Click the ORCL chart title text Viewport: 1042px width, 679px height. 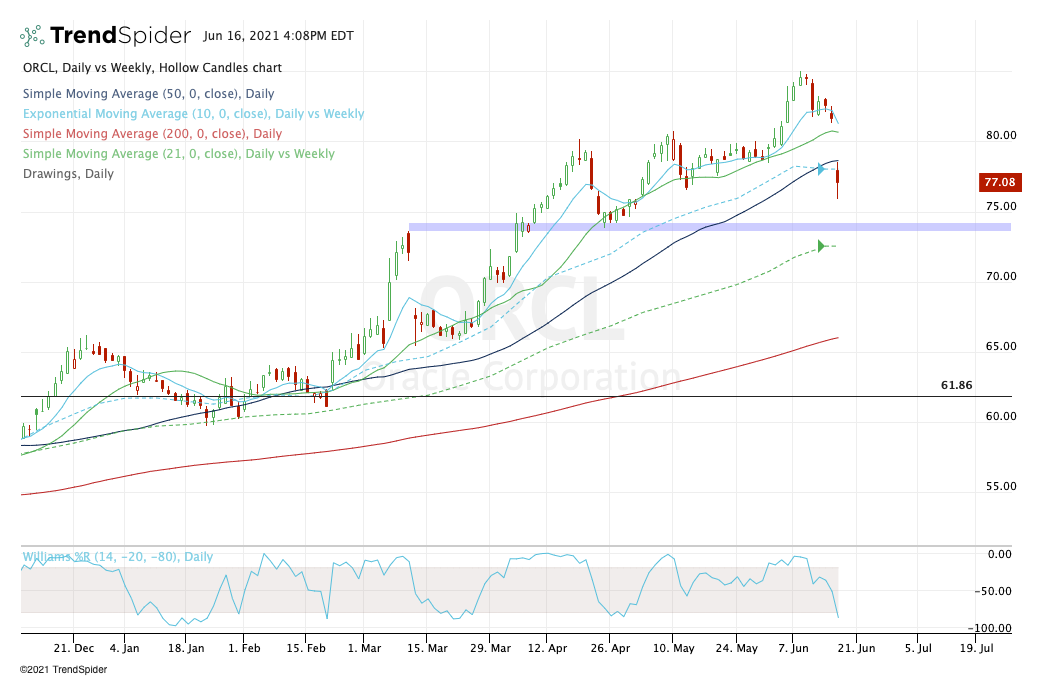coord(151,68)
